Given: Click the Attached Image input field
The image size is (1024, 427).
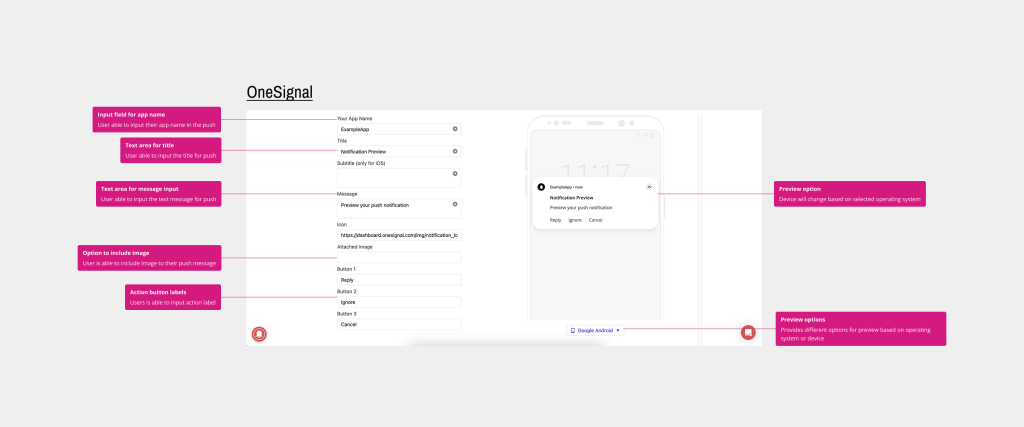Looking at the screenshot, I should click(x=399, y=257).
